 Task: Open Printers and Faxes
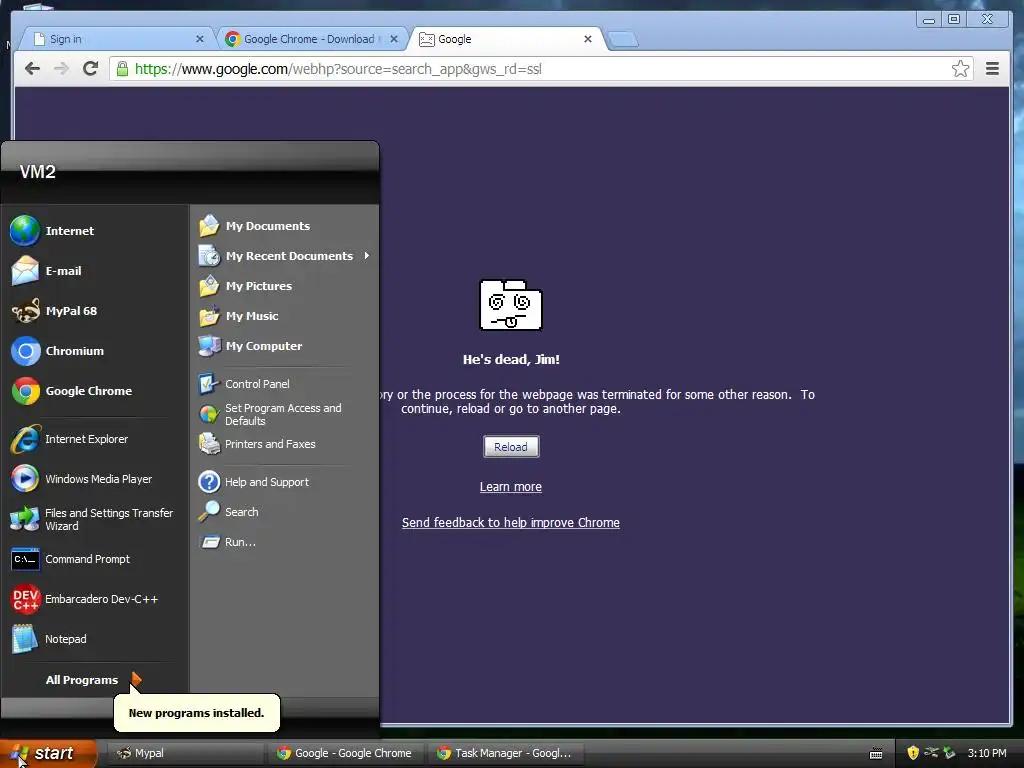coord(285,444)
